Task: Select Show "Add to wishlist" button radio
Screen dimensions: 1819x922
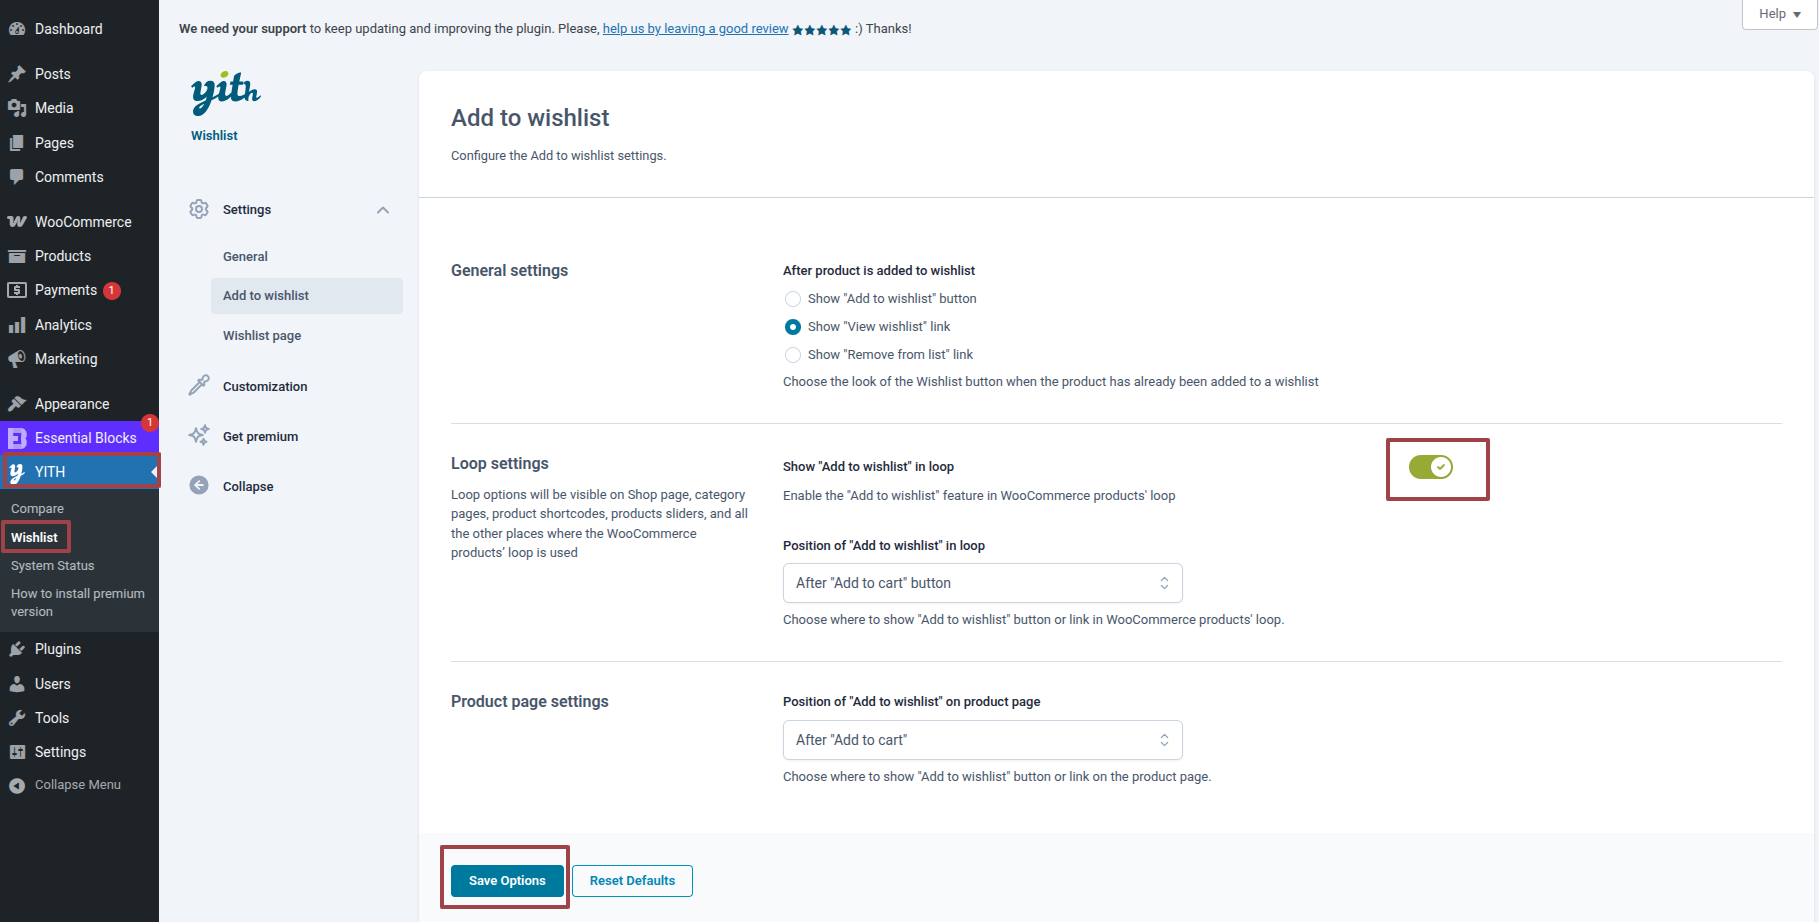Action: 793,299
